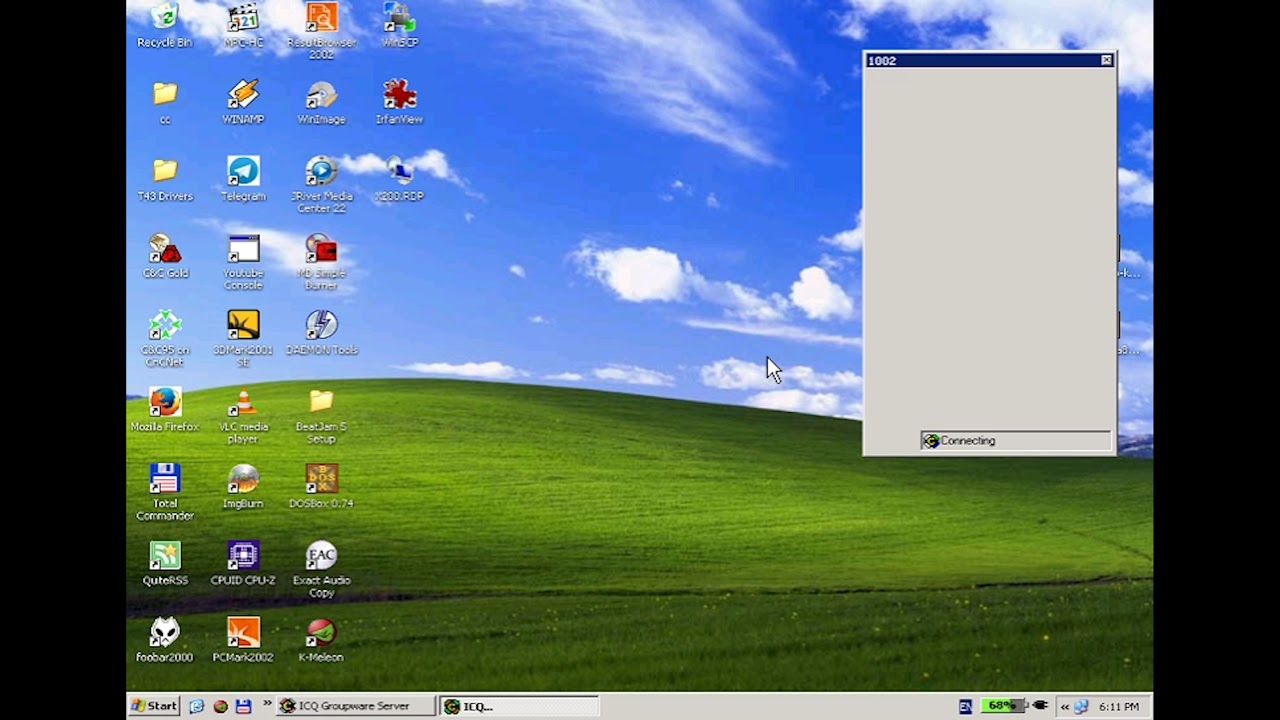Launch MPC-HC from the desktop
Image resolution: width=1280 pixels, height=720 pixels.
point(243,25)
